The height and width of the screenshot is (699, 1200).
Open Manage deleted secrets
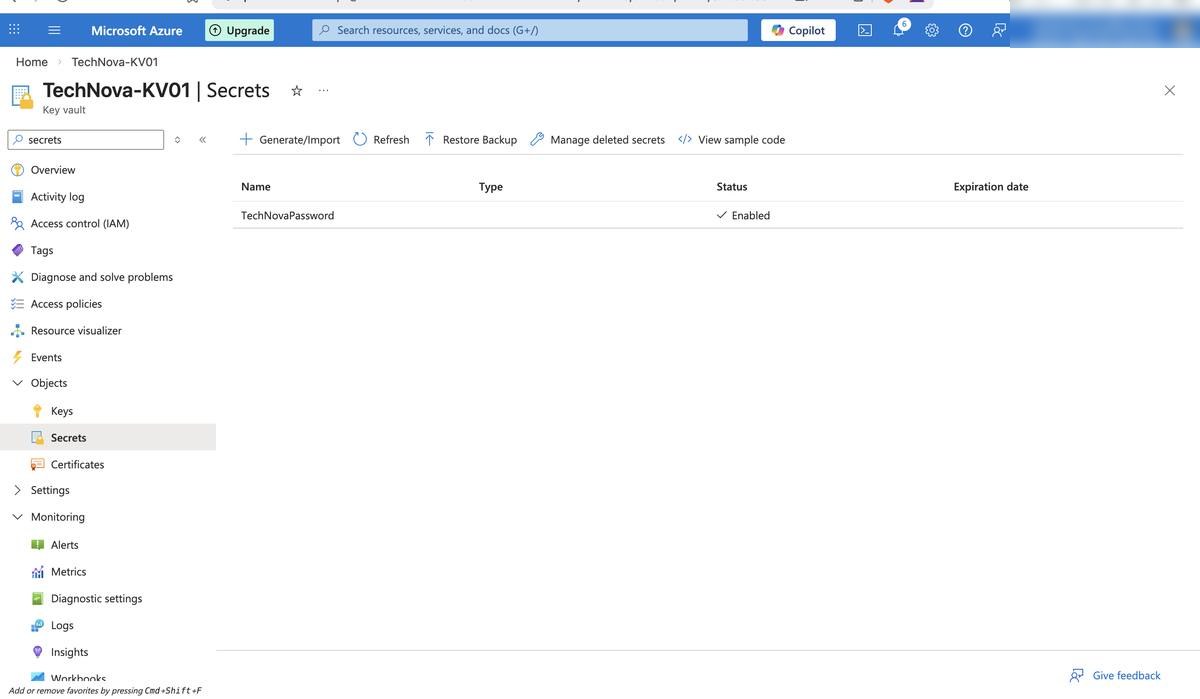click(x=597, y=140)
